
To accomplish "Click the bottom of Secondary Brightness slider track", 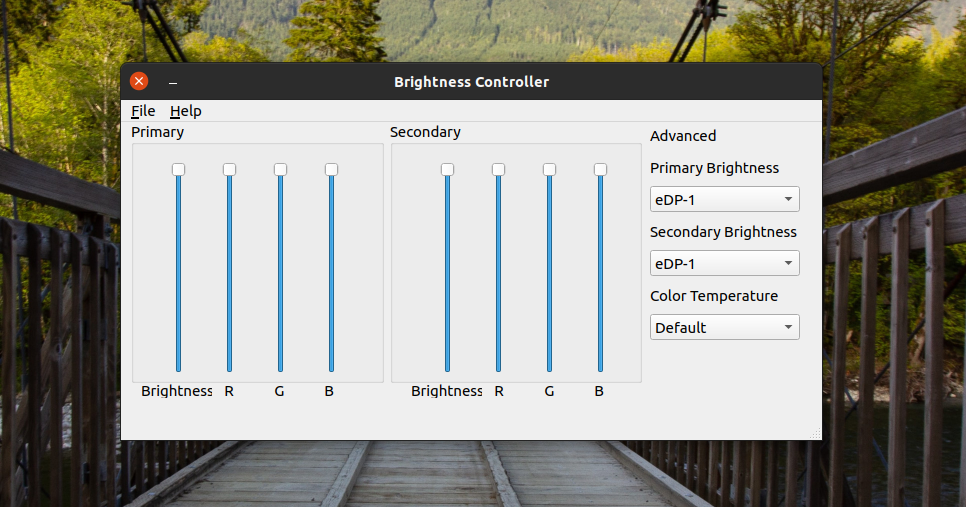I will pyautogui.click(x=447, y=365).
